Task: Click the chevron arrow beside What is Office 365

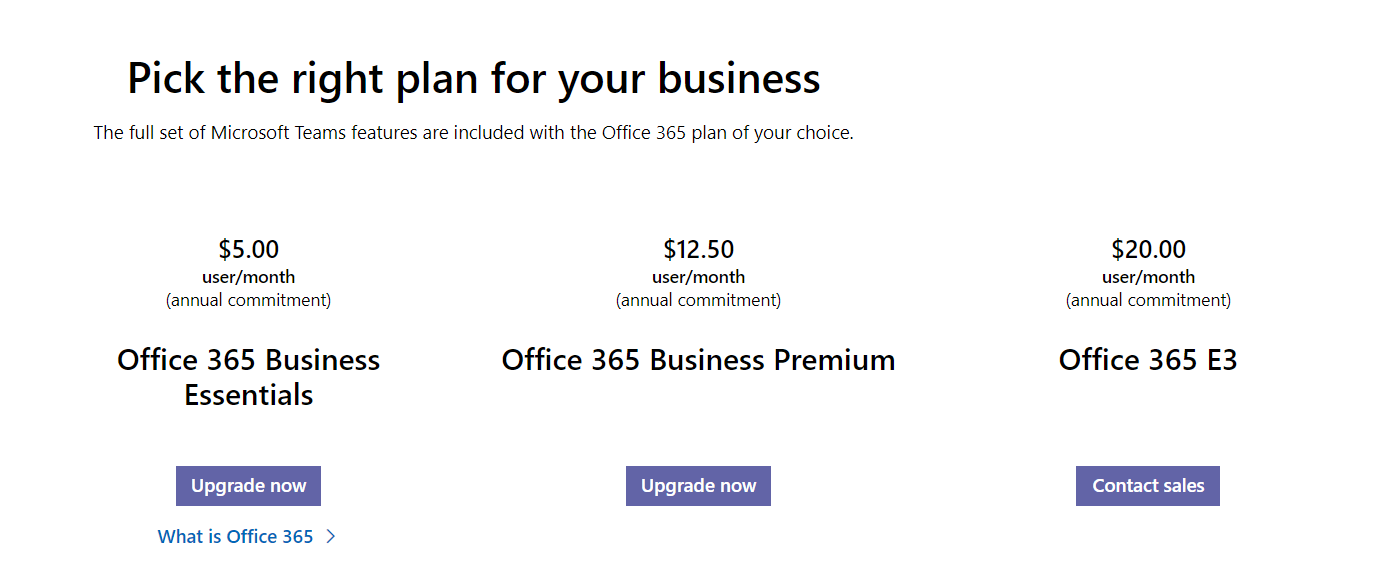Action: pos(331,537)
